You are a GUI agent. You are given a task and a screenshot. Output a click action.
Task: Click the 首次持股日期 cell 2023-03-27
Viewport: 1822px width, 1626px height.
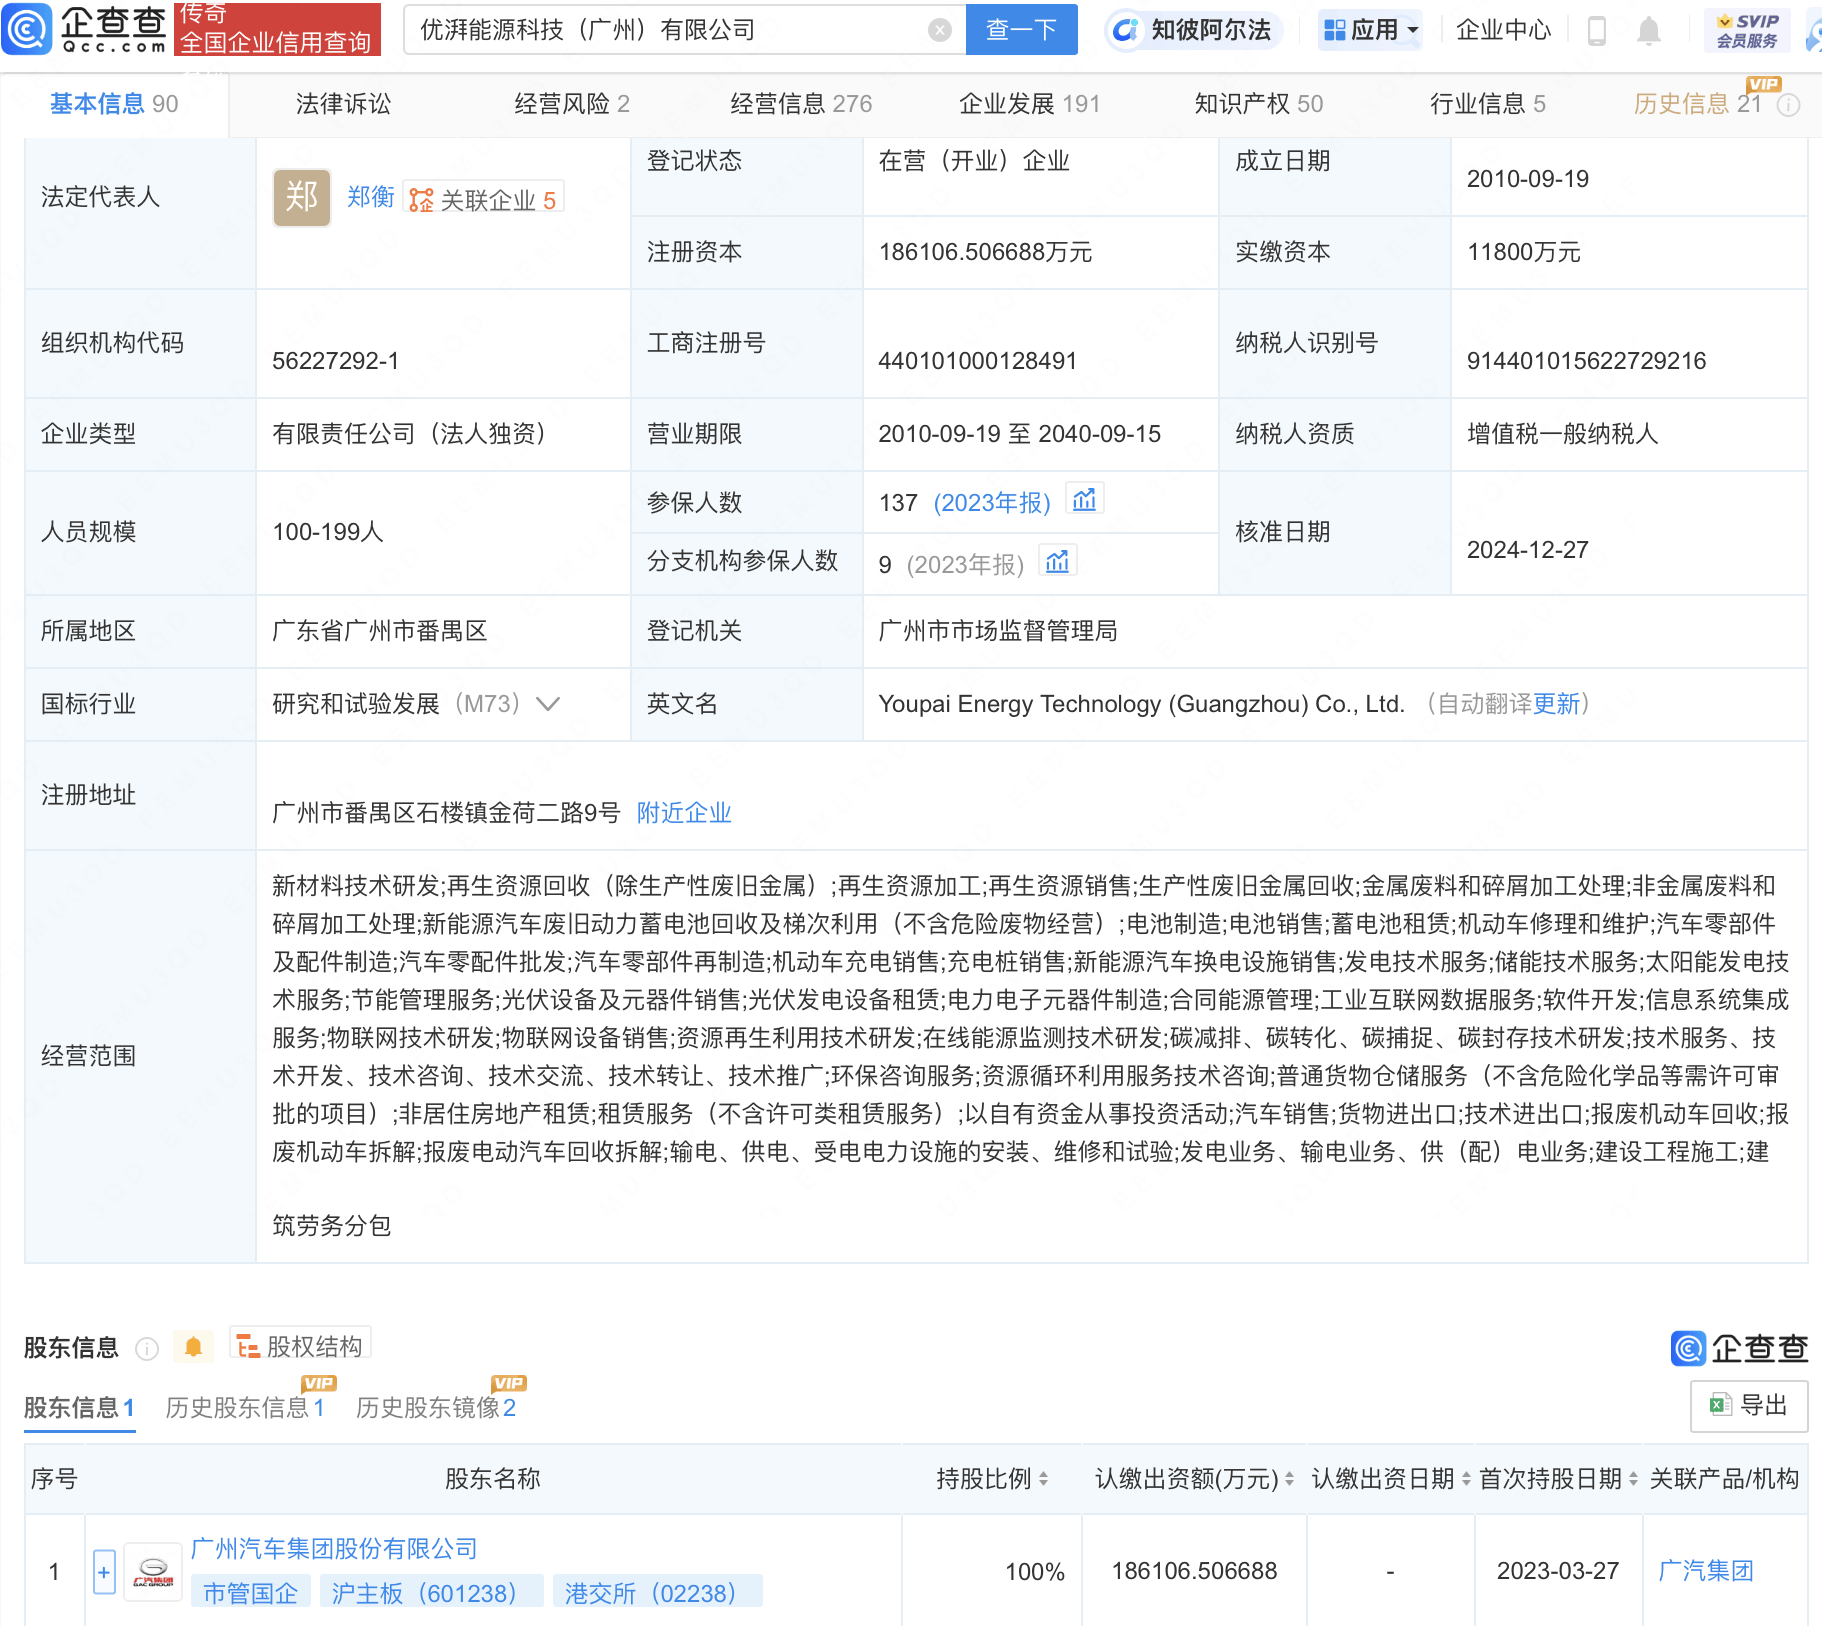coord(1557,1571)
